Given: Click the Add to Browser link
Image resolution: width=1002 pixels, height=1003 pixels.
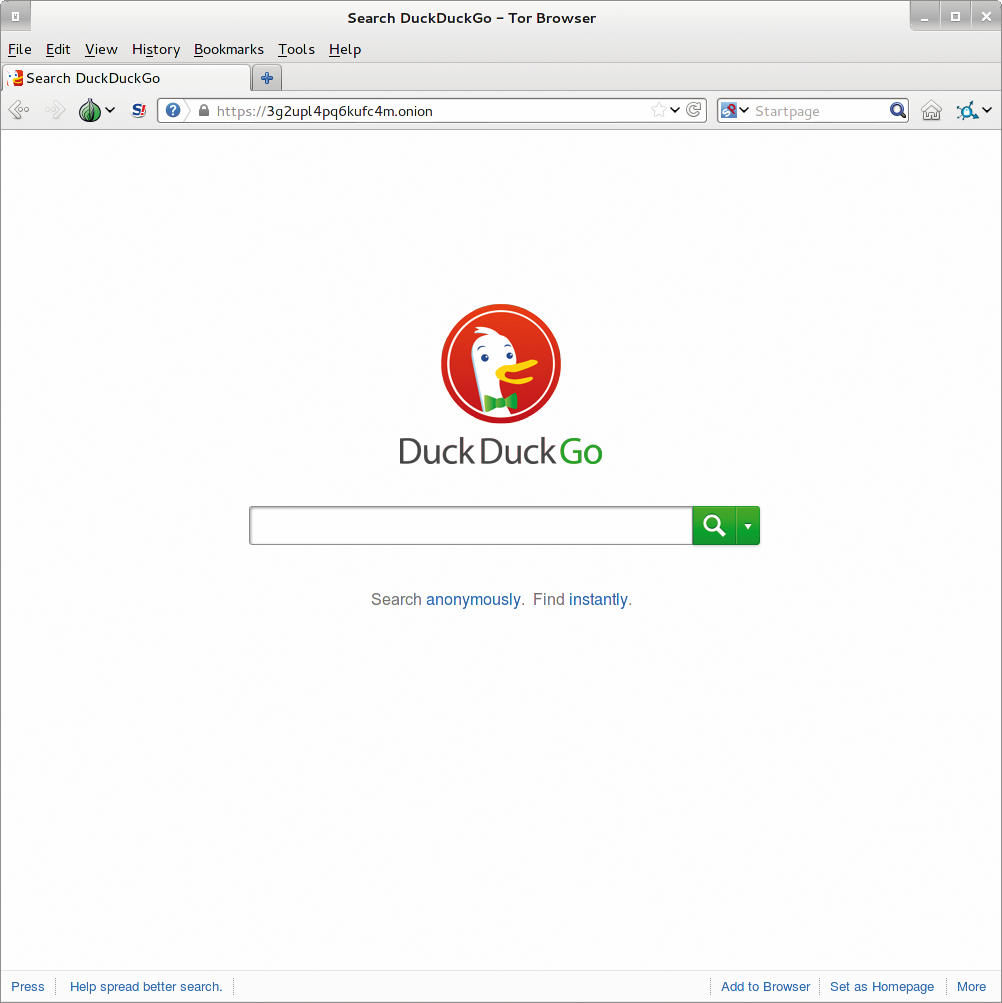Looking at the screenshot, I should 765,986.
